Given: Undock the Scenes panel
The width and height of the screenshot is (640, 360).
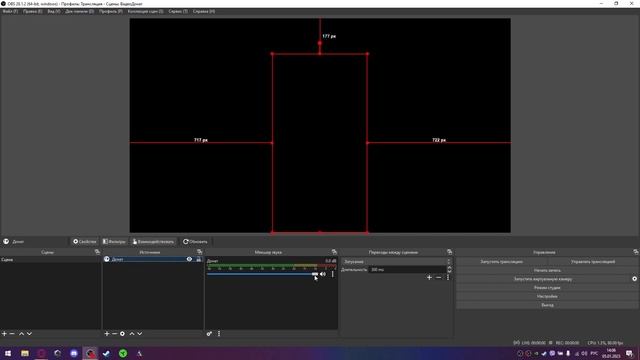Looking at the screenshot, I should pyautogui.click(x=97, y=252).
